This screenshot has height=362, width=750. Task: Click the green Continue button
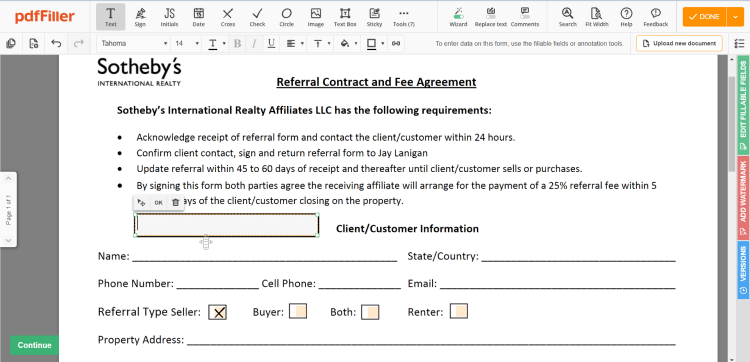tap(34, 345)
